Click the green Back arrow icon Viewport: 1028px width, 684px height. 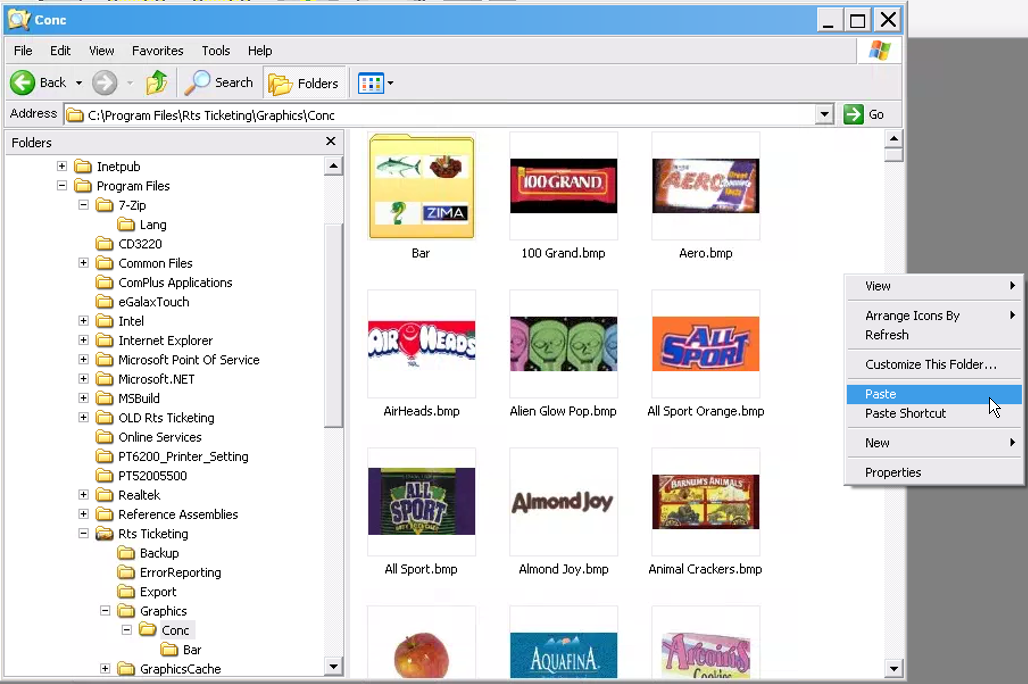click(x=22, y=83)
